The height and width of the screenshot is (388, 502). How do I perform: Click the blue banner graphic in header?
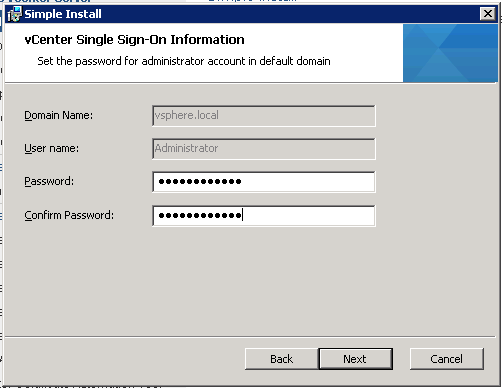pos(450,53)
